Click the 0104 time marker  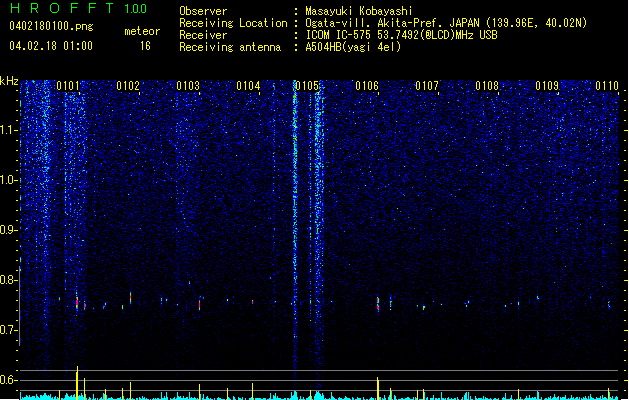click(248, 86)
